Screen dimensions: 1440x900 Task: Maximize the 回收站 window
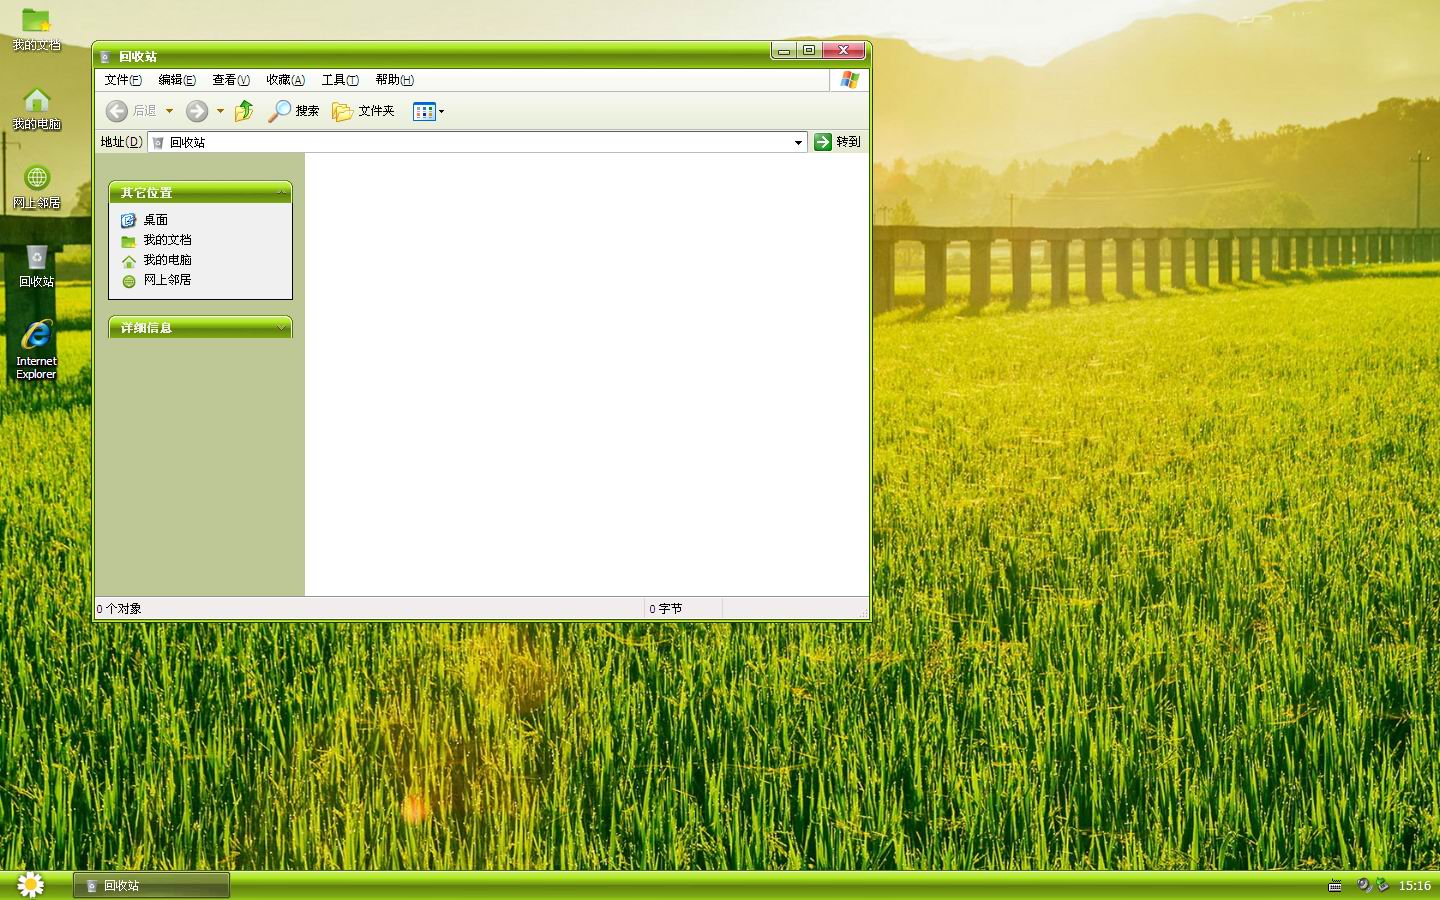pyautogui.click(x=809, y=50)
